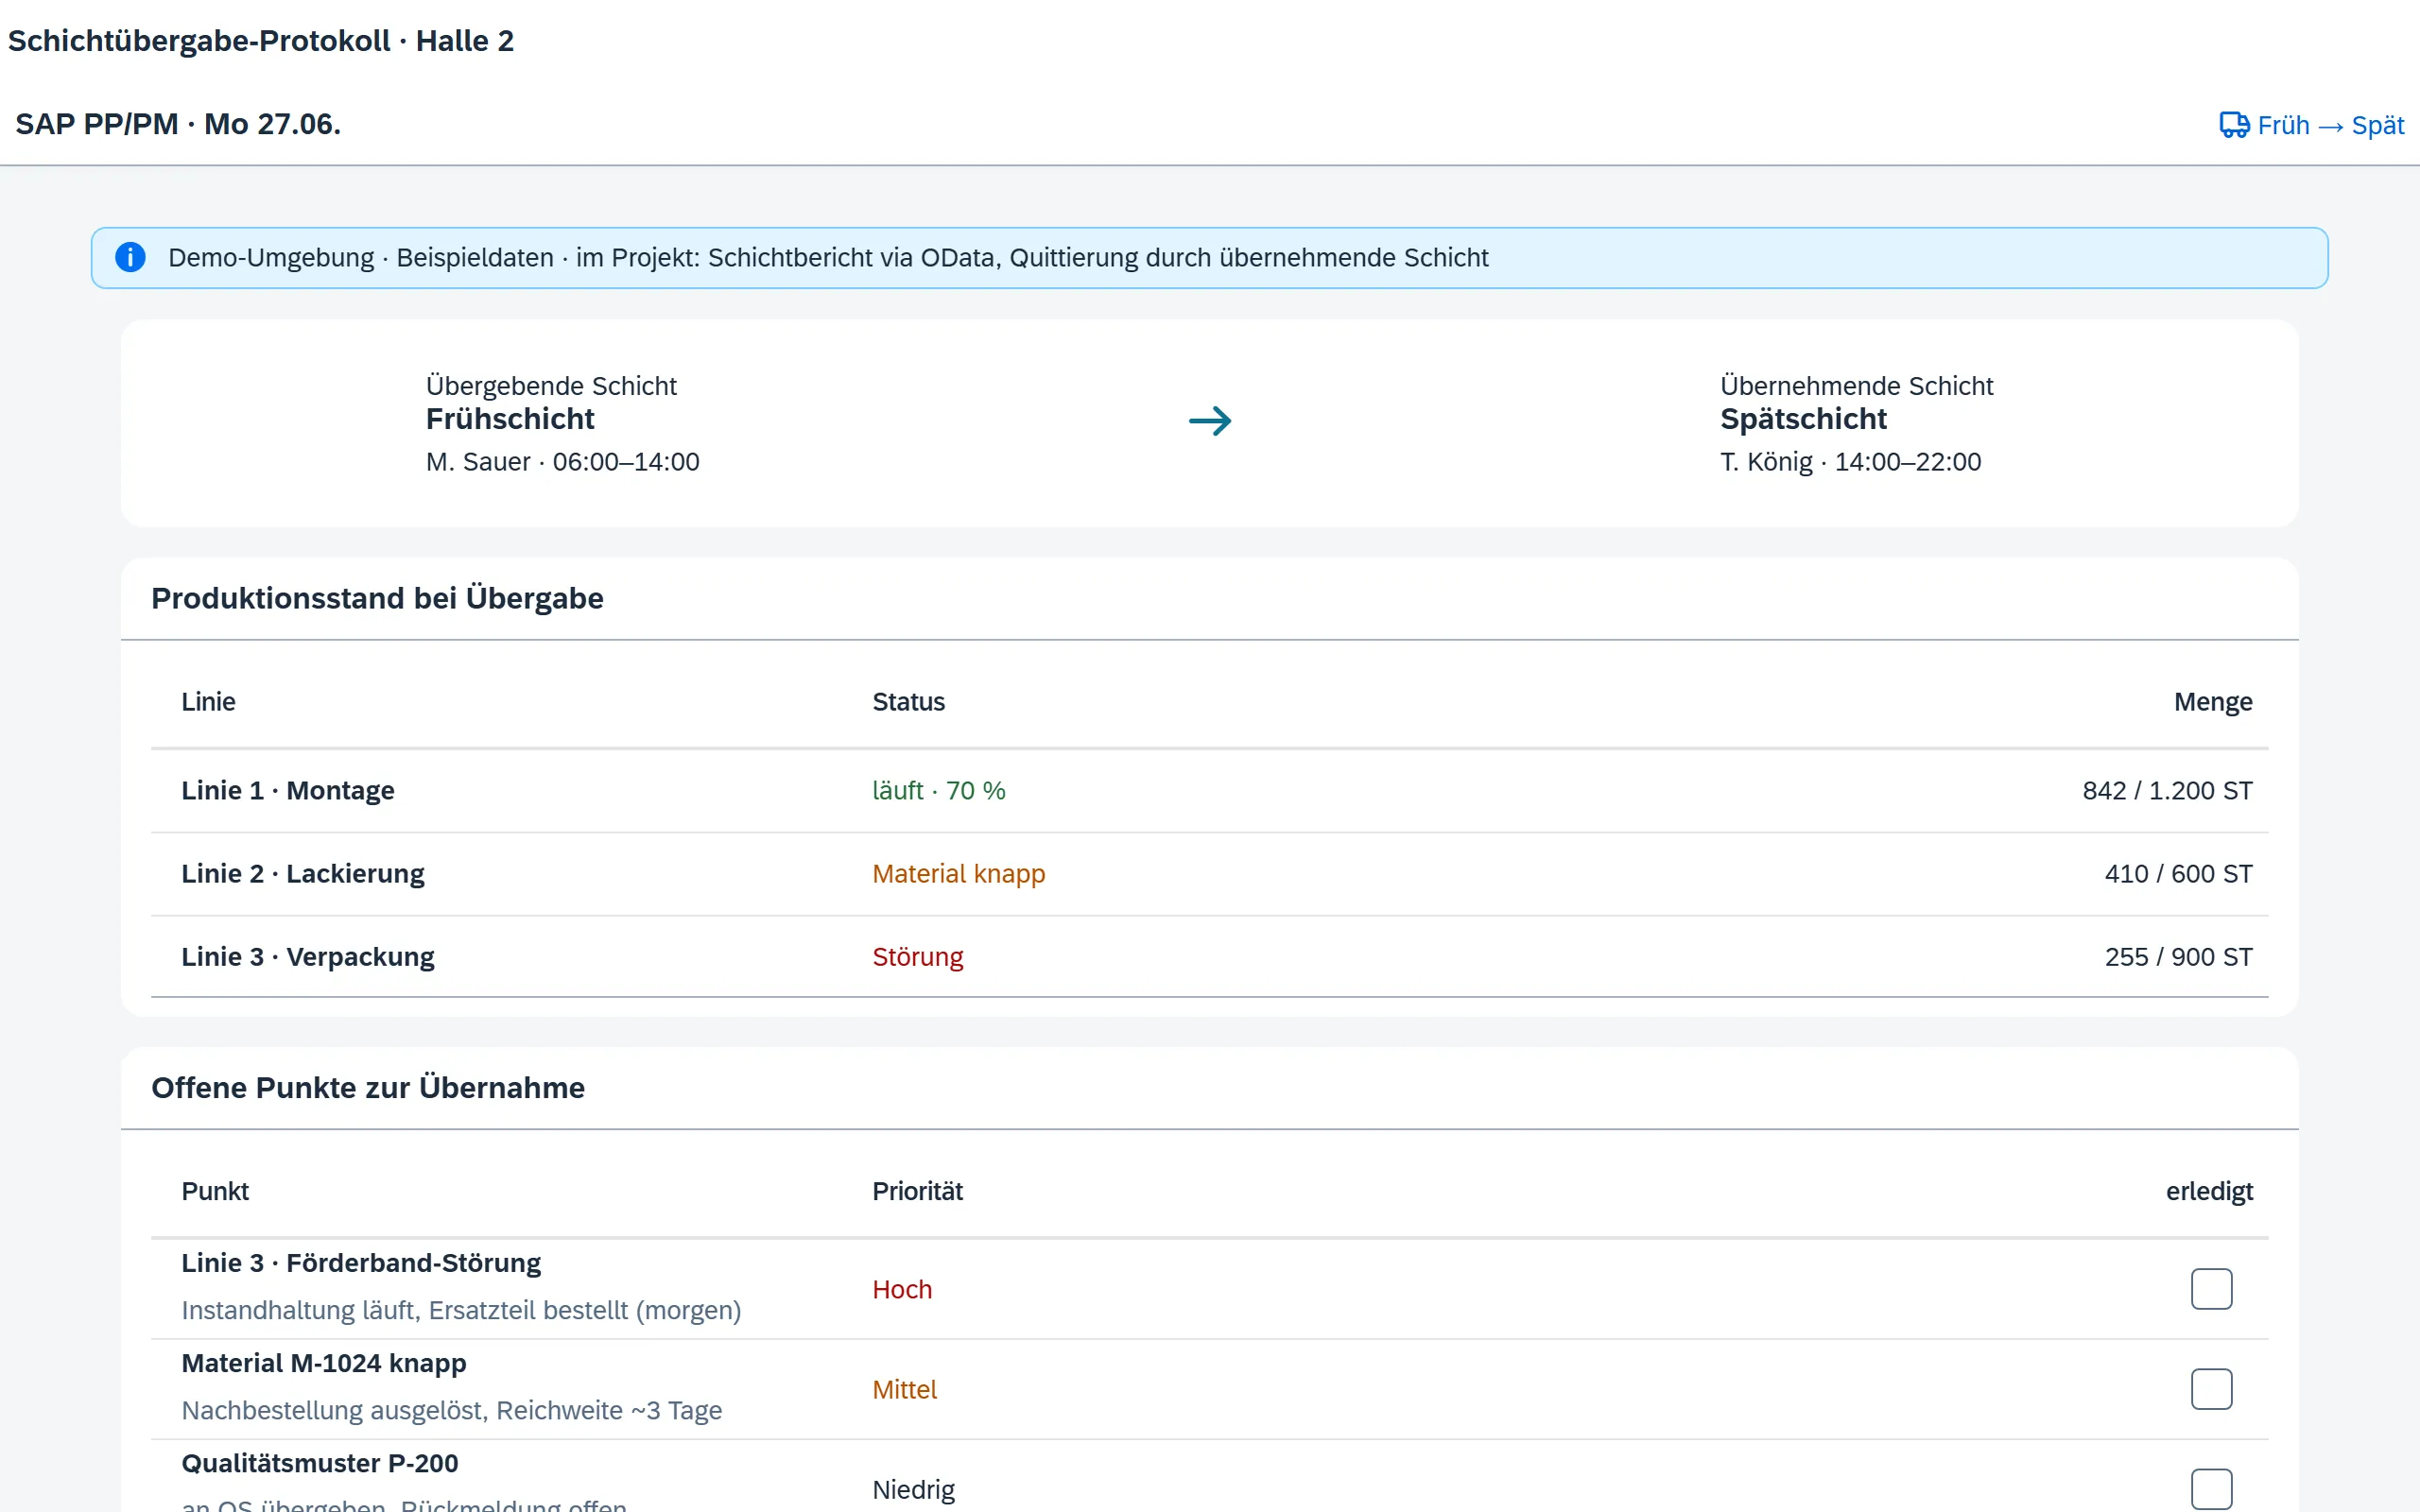Image resolution: width=2420 pixels, height=1512 pixels.
Task: Select Linie 3 · Förderband-Störung item title
Action: click(361, 1263)
